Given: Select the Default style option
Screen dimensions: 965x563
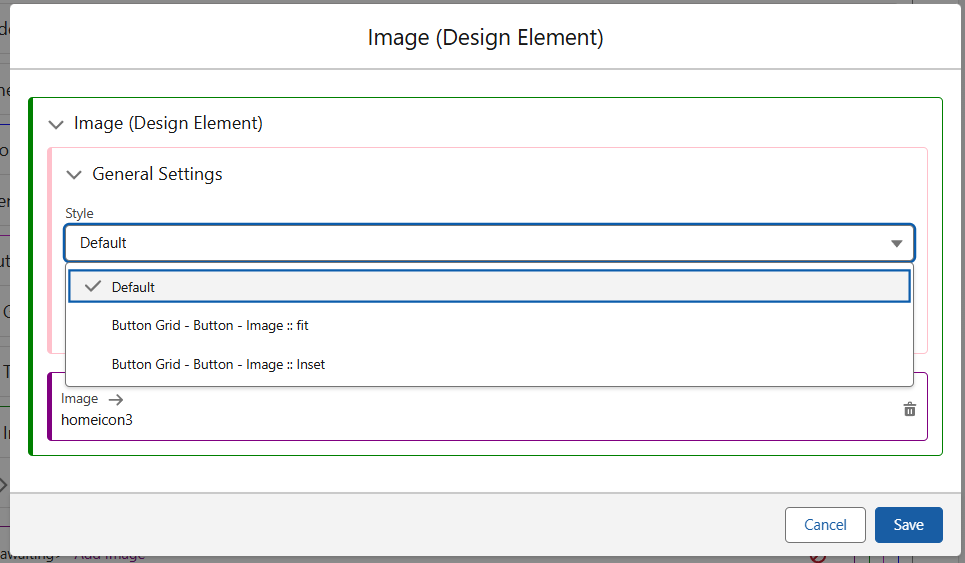Looking at the screenshot, I should (133, 287).
